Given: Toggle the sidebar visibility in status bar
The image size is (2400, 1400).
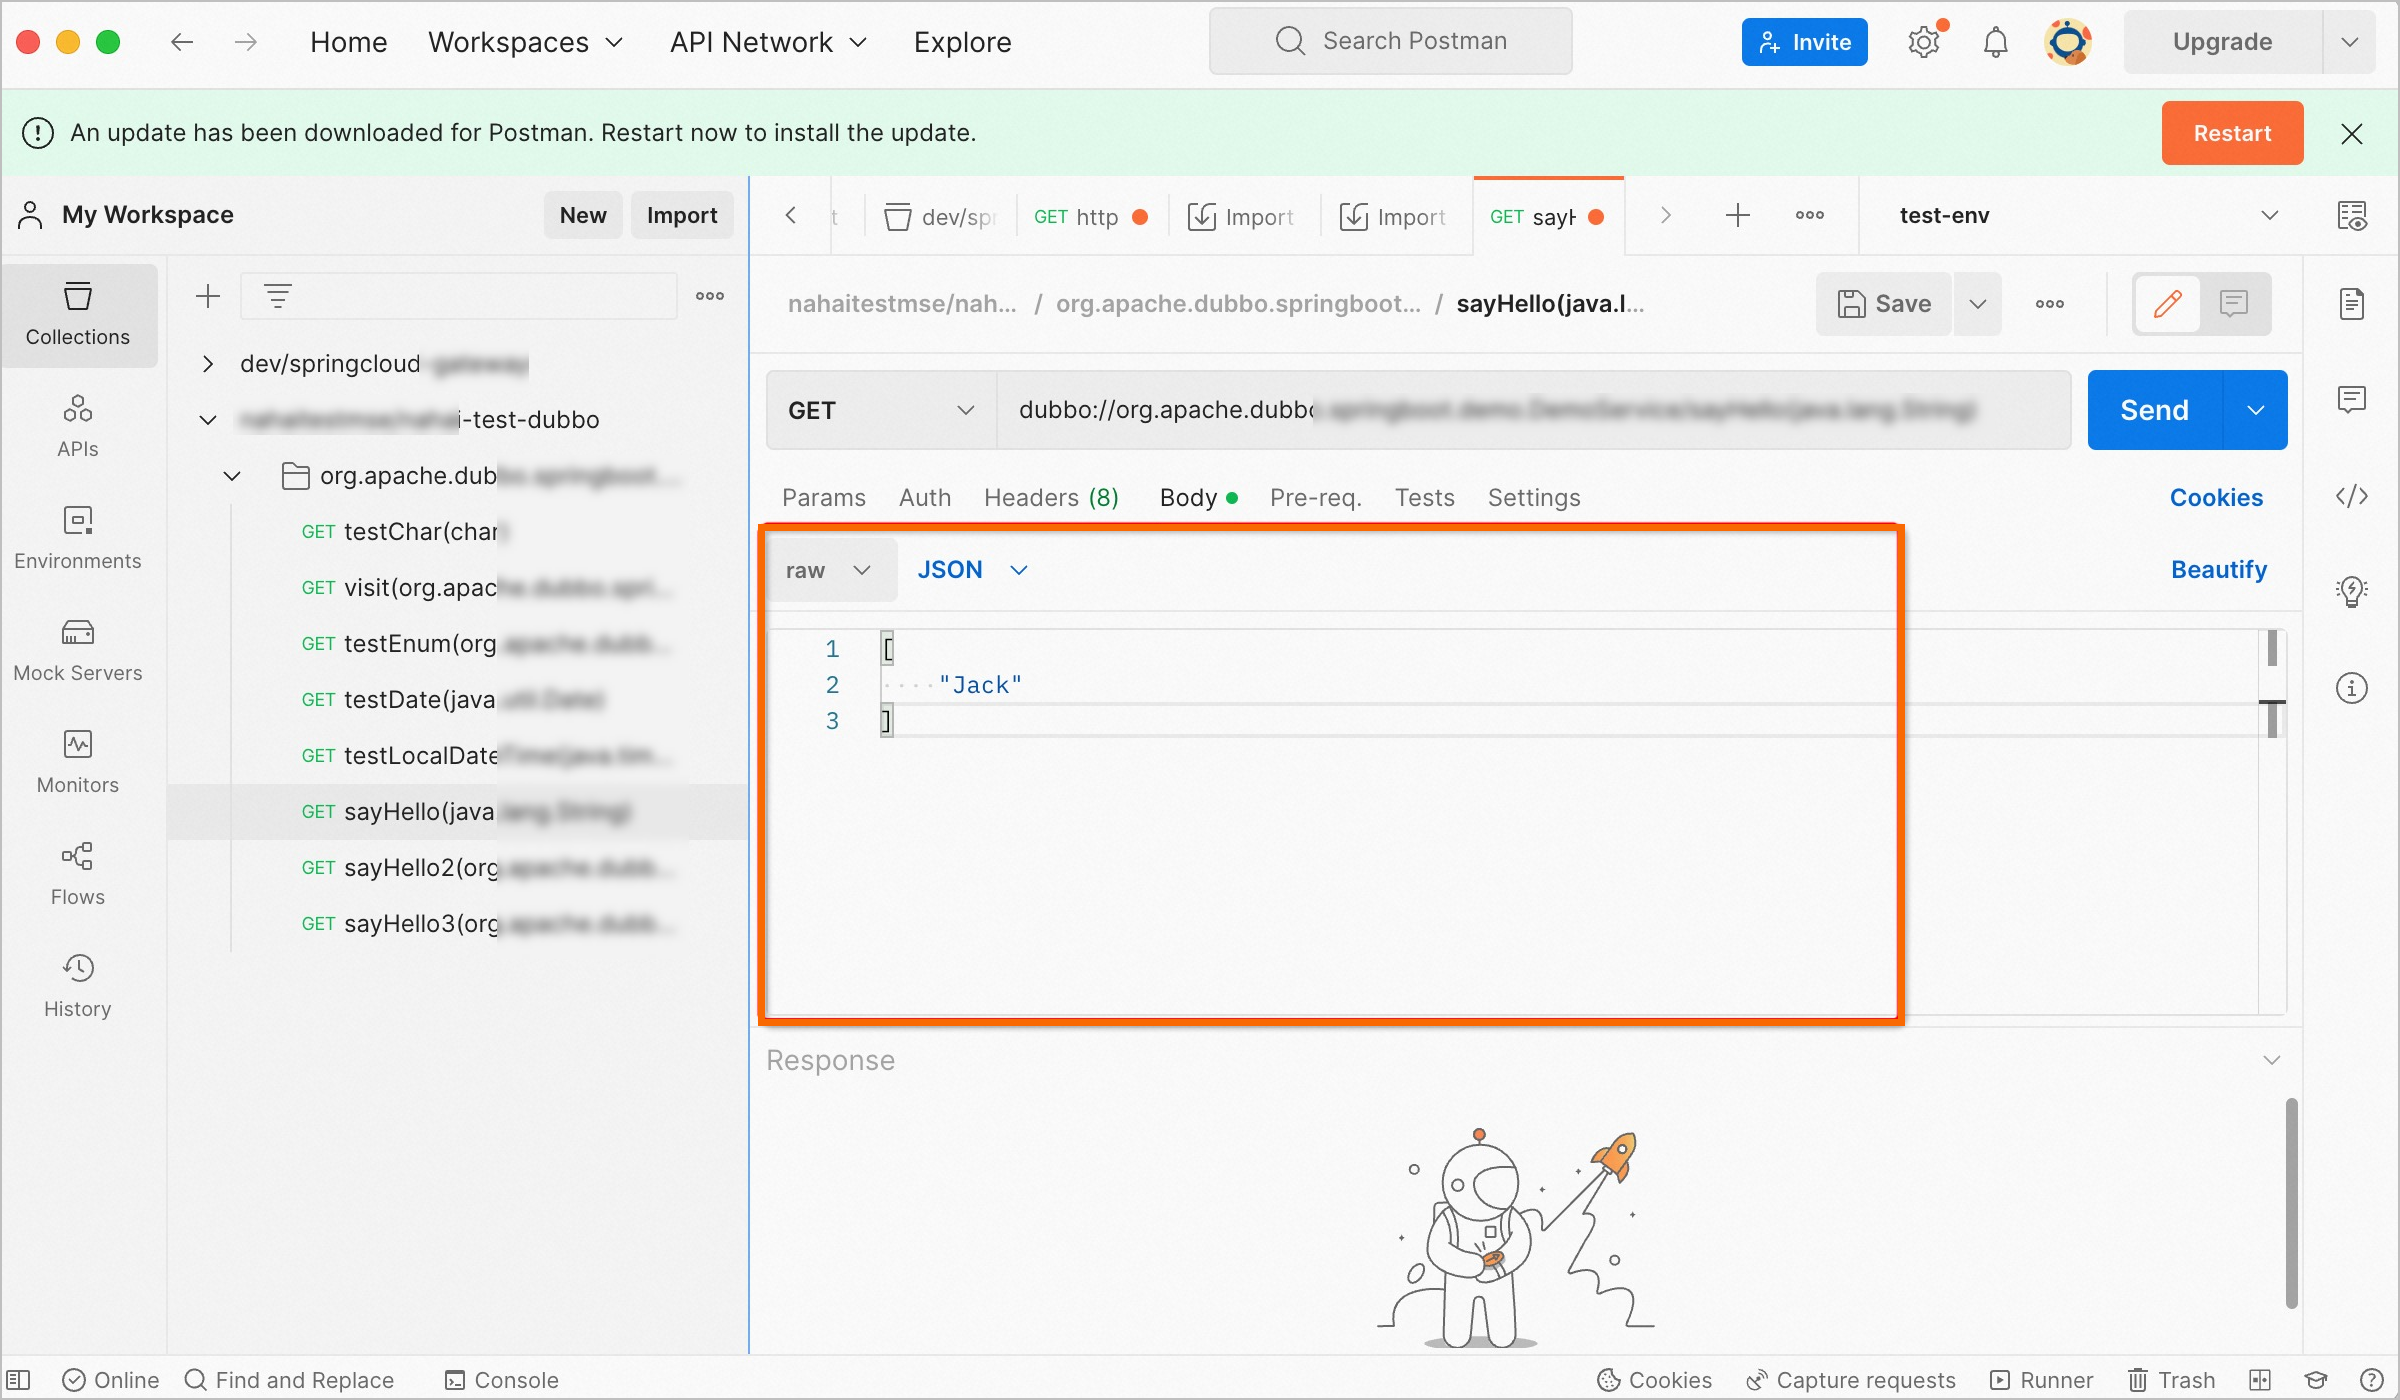Looking at the screenshot, I should tap(20, 1380).
